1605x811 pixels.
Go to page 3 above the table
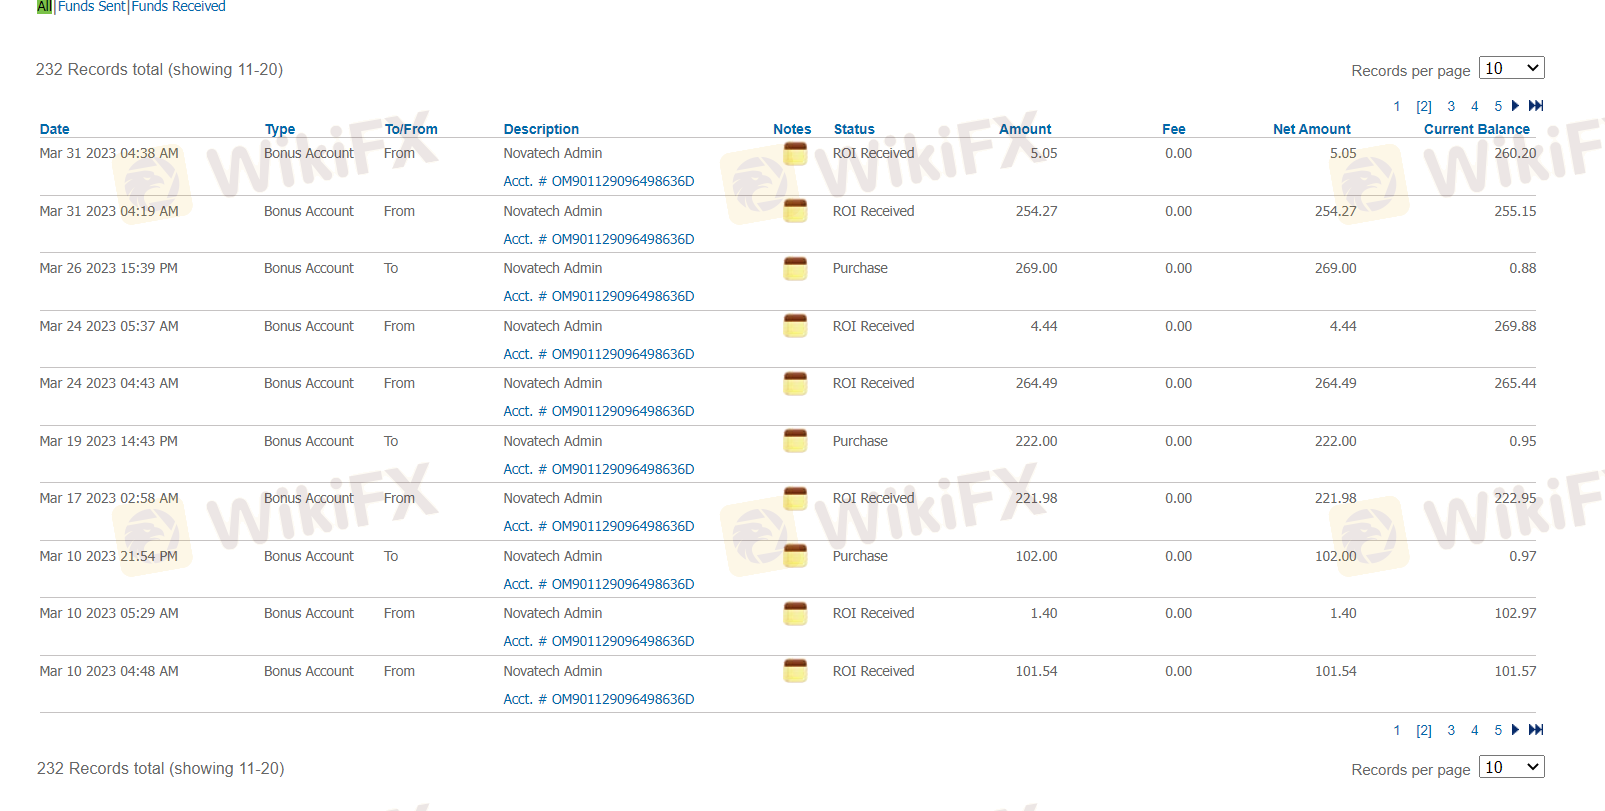click(x=1451, y=107)
